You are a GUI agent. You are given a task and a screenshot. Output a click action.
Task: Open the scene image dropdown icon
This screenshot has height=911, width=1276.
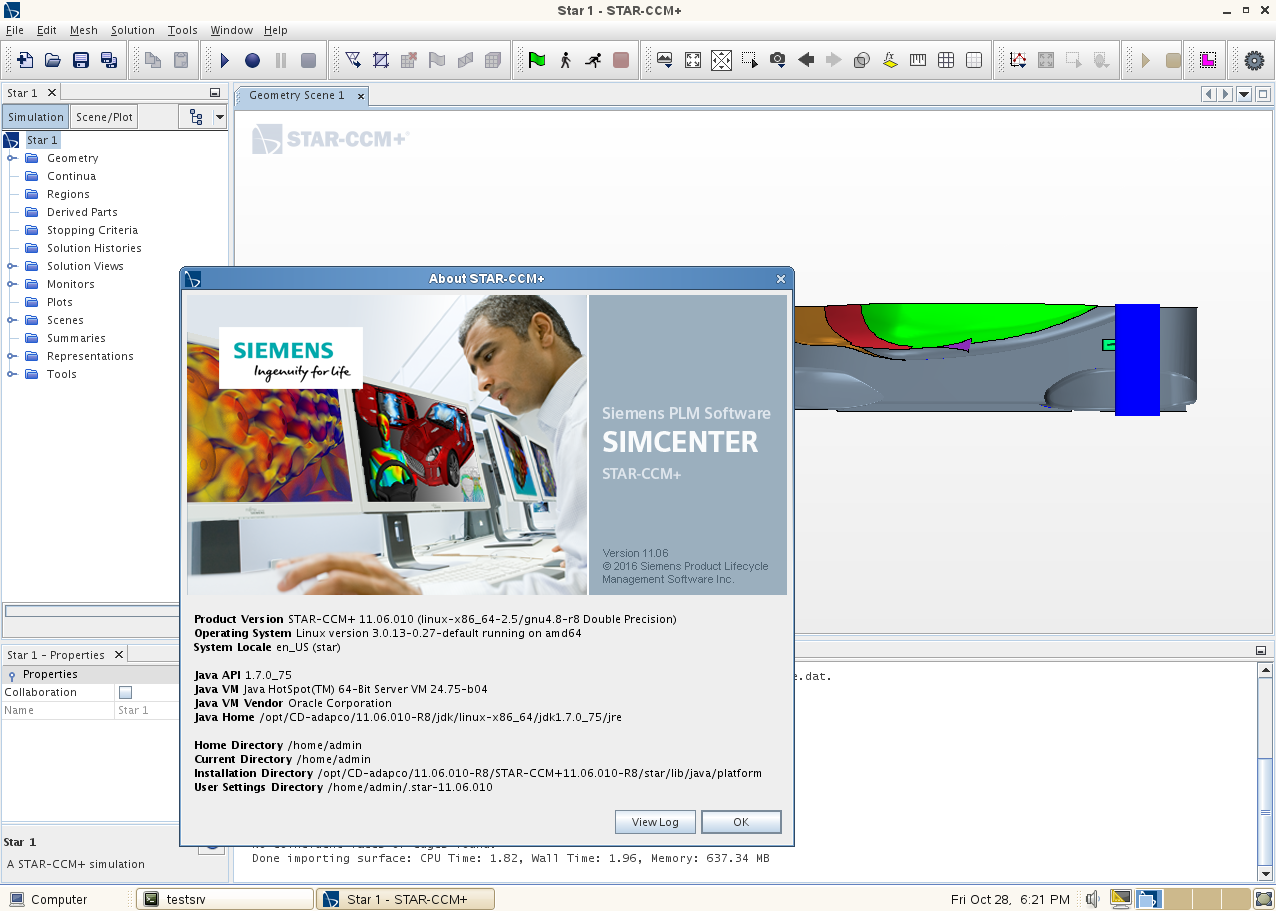665,60
